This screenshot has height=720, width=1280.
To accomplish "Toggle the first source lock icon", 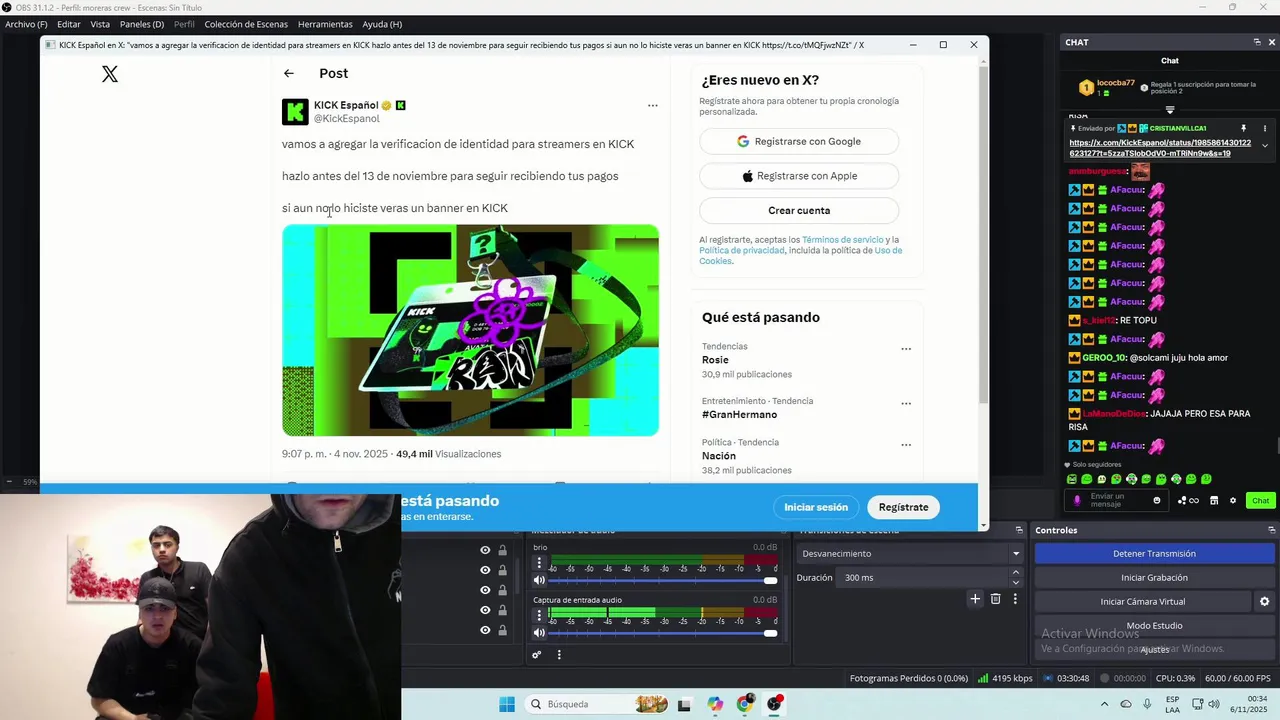I will tap(502, 550).
